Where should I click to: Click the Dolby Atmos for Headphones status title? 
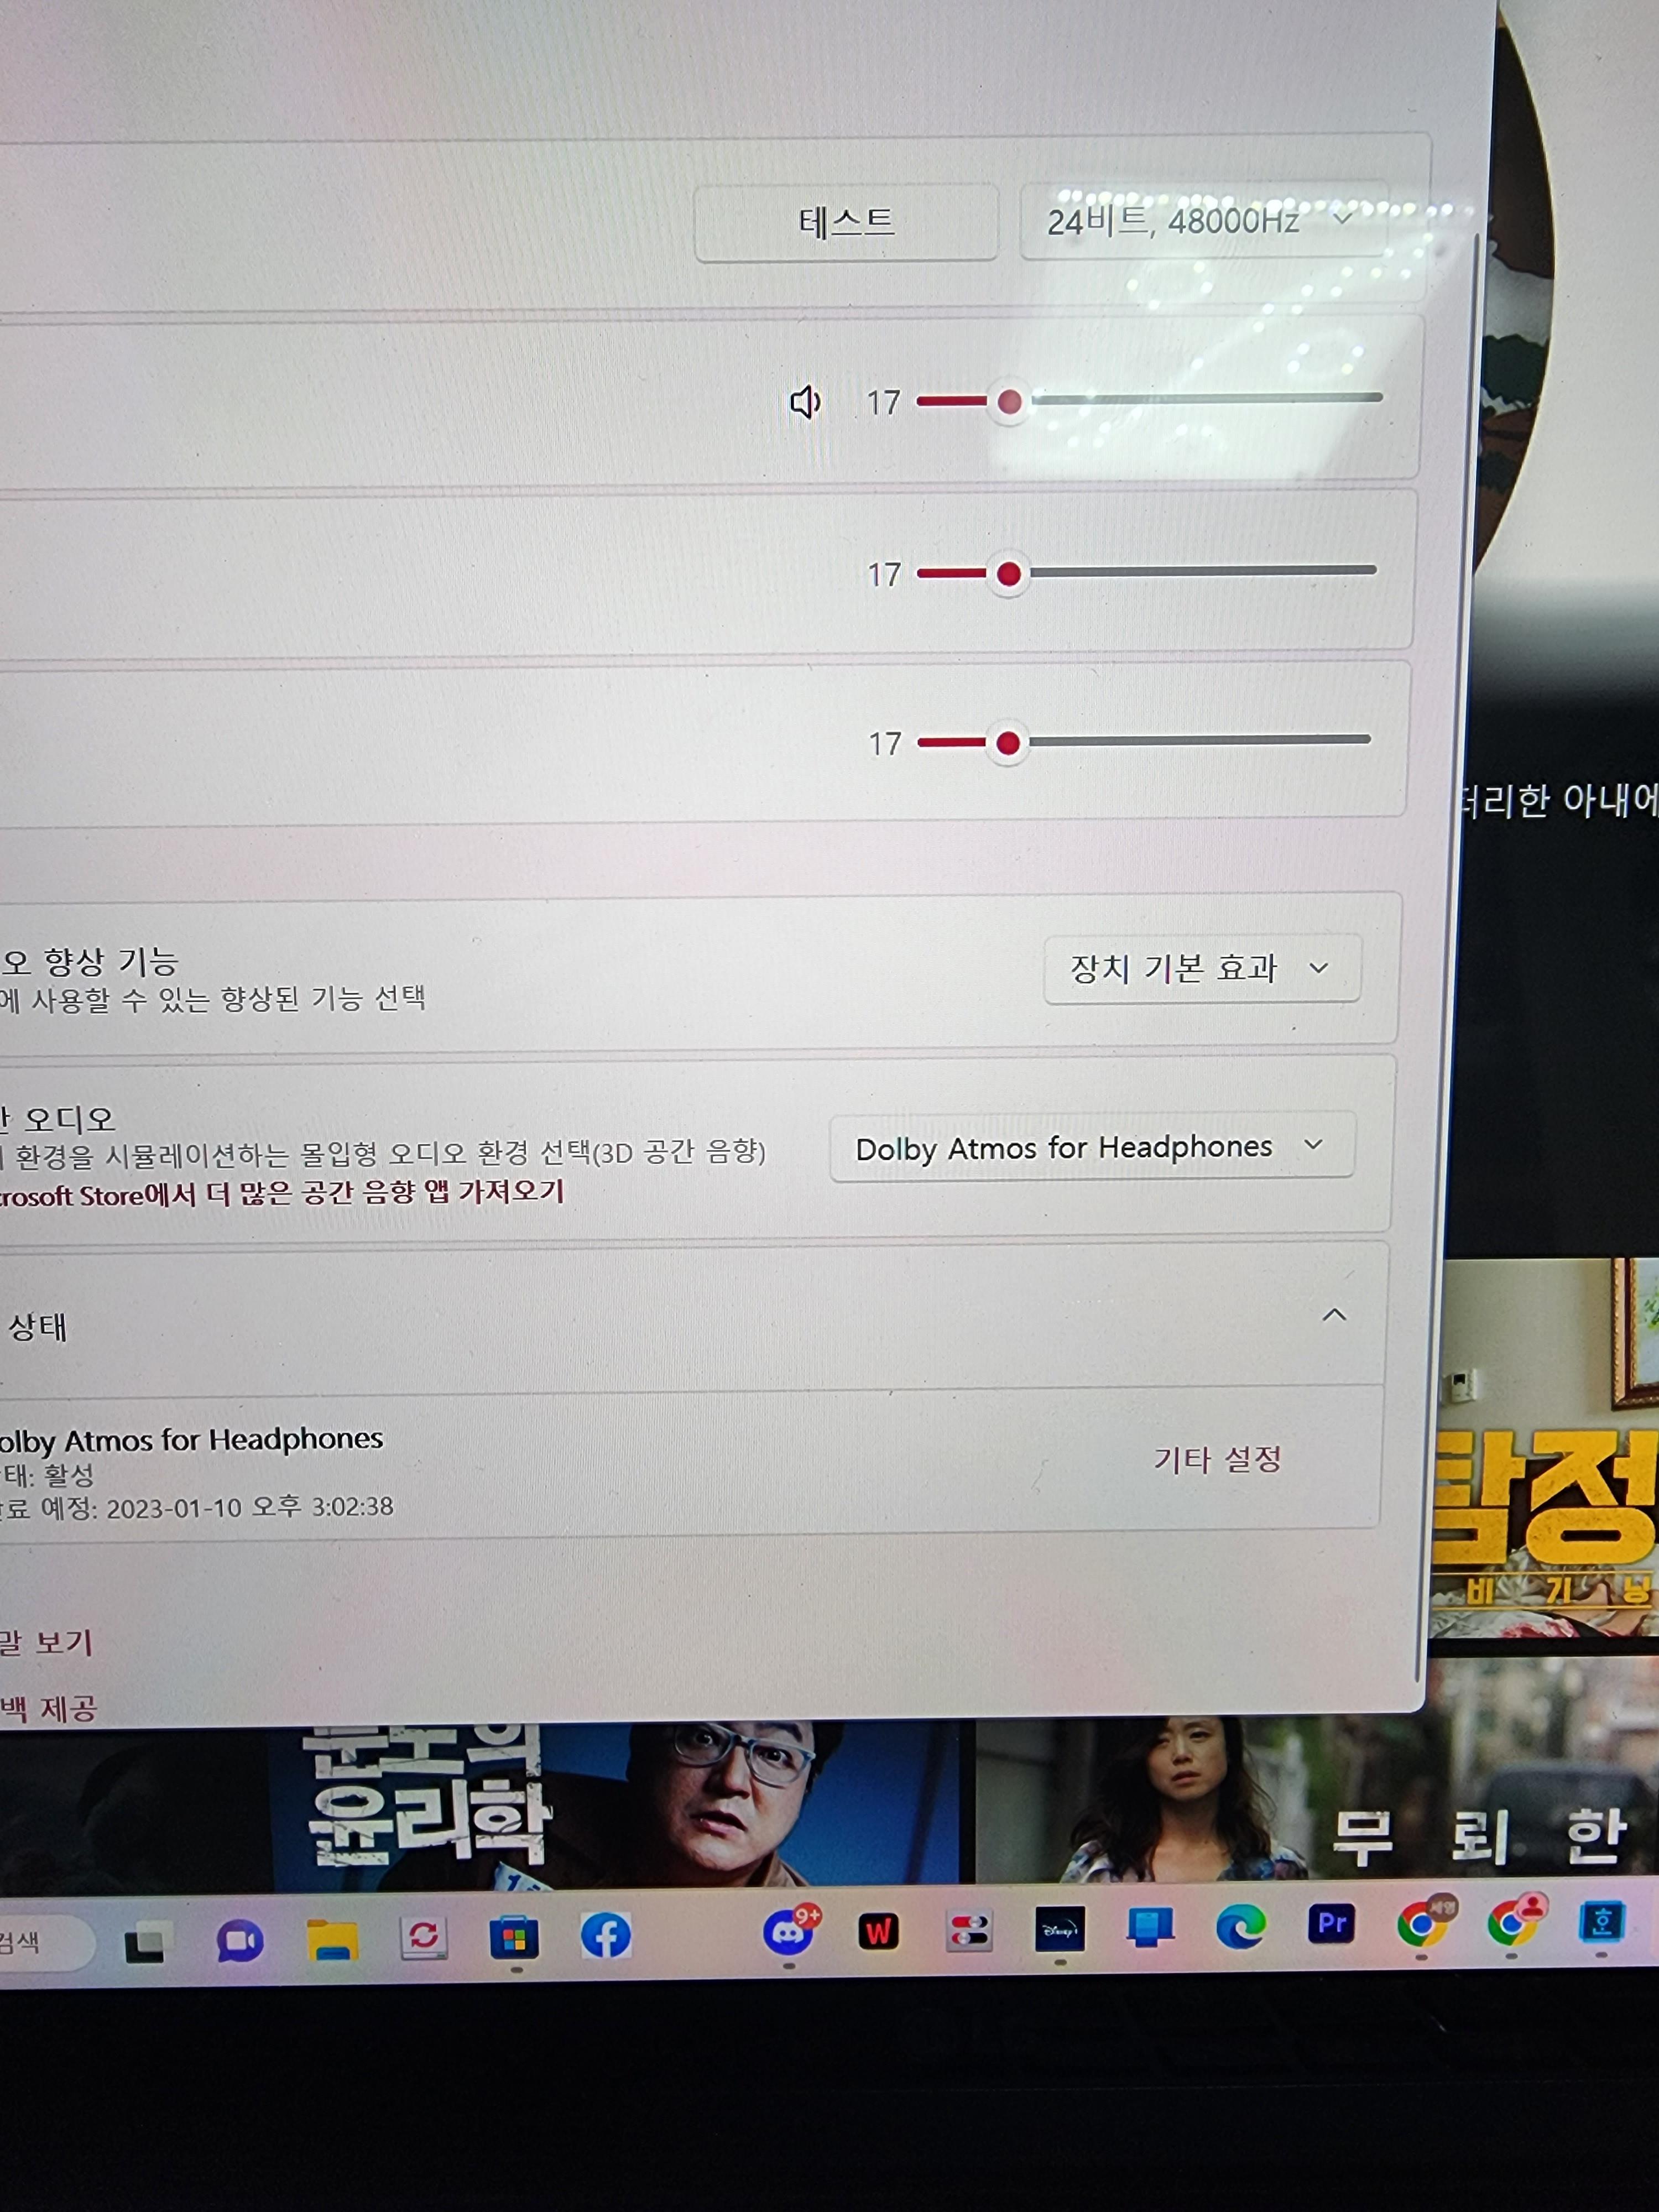191,1439
